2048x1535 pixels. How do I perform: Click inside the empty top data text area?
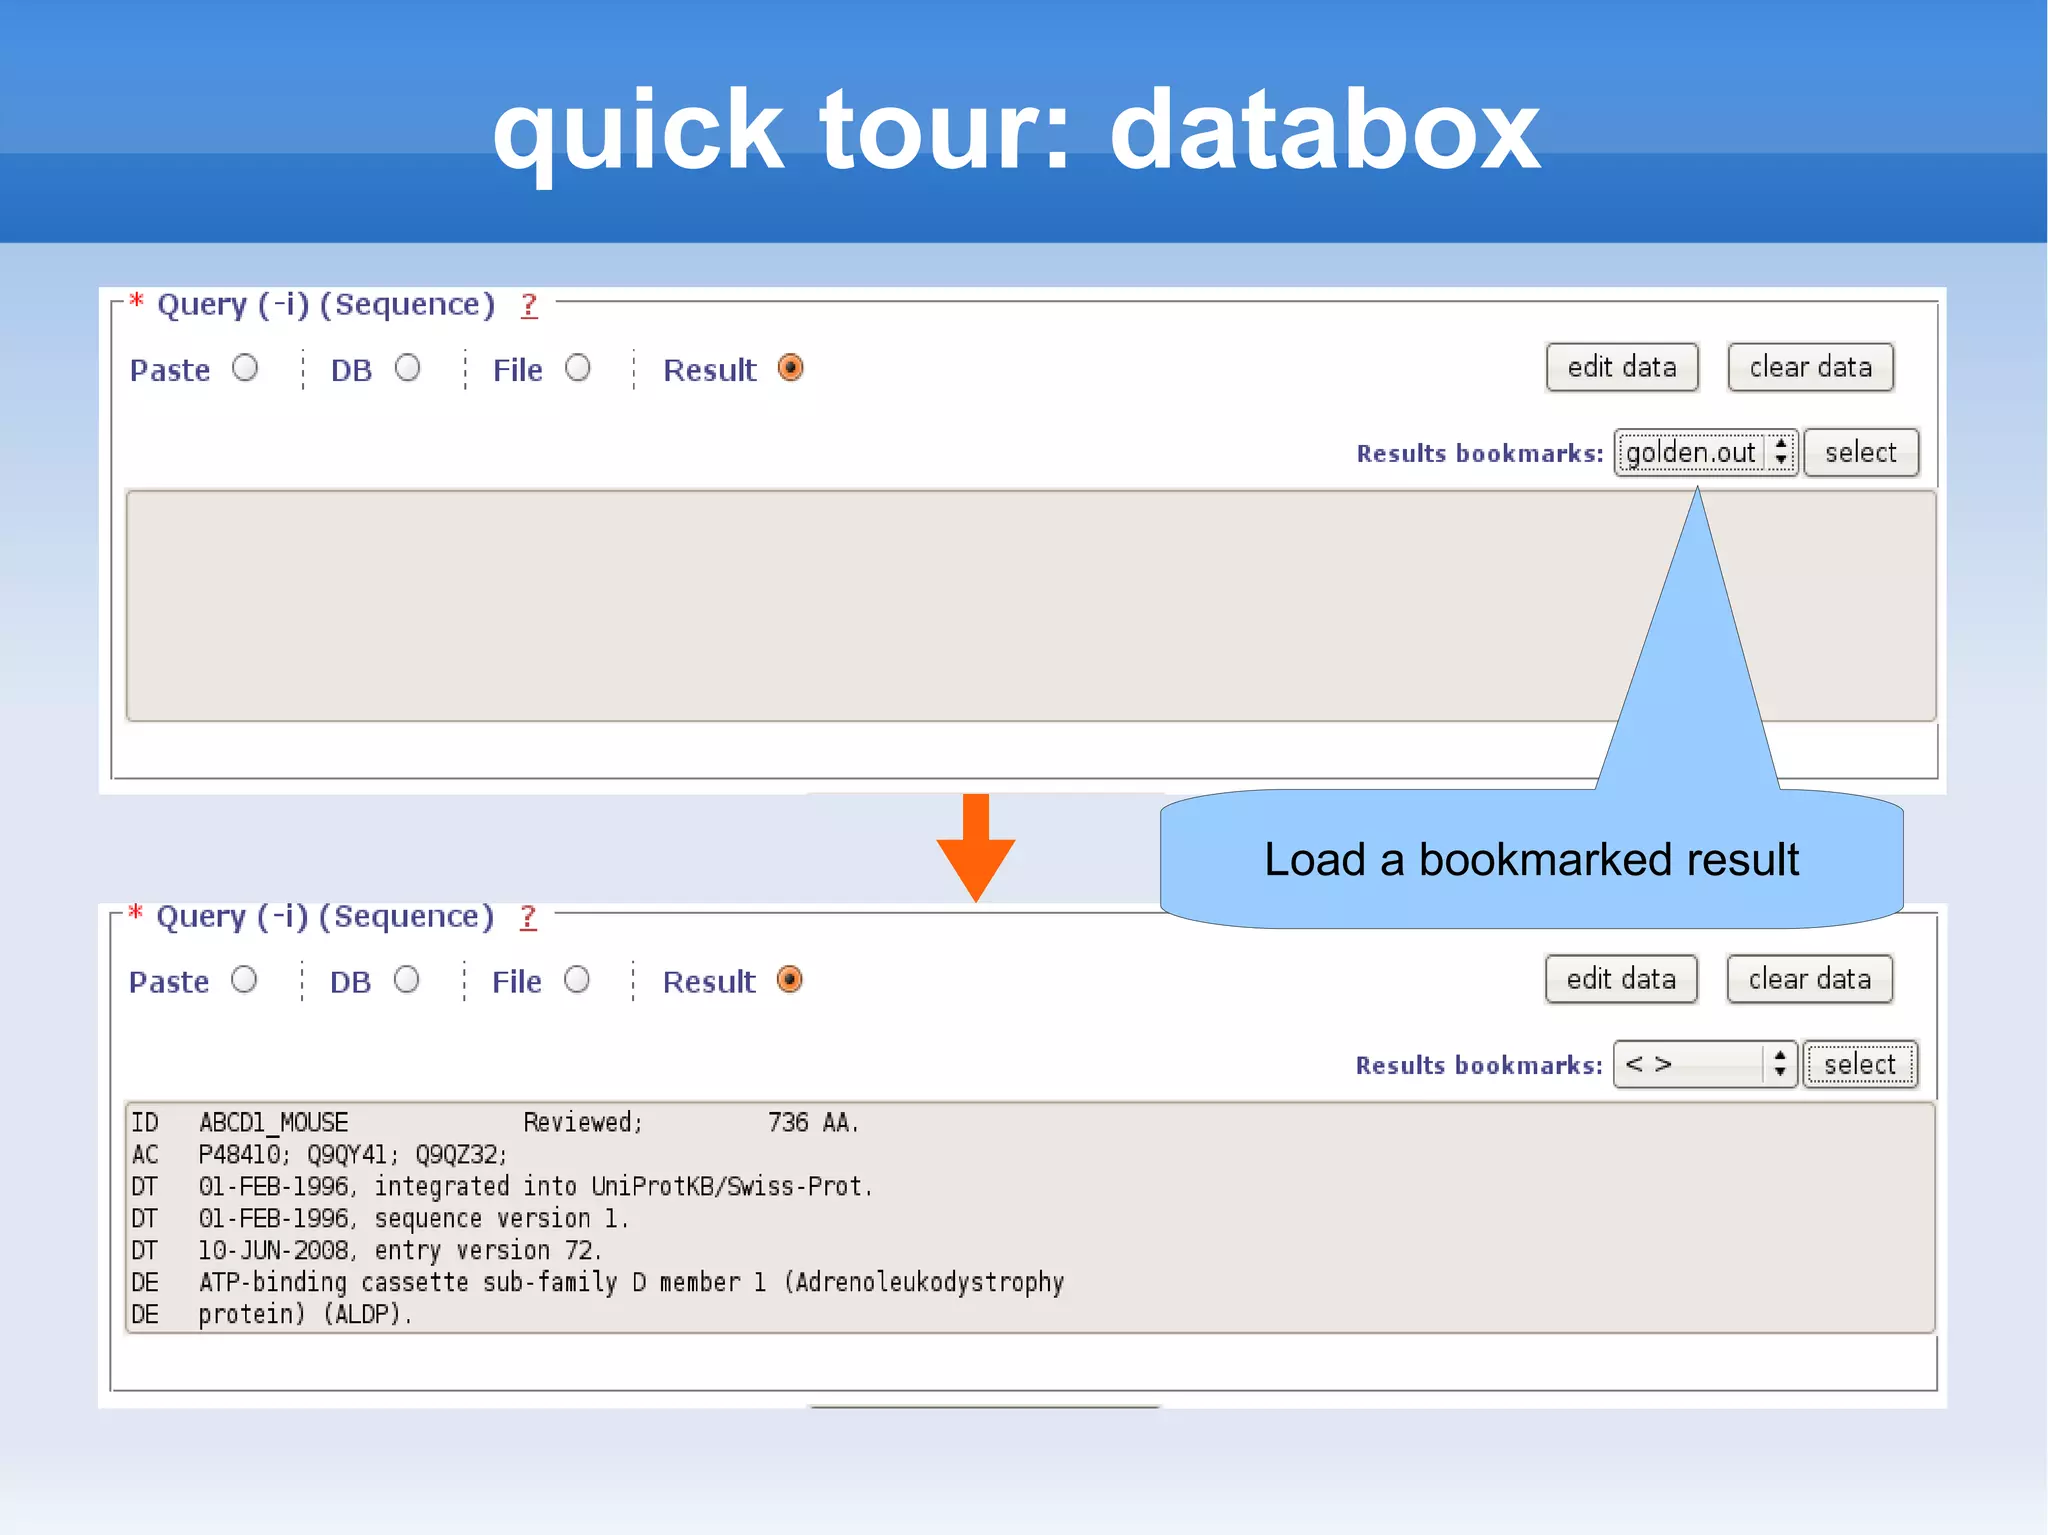coord(860,605)
